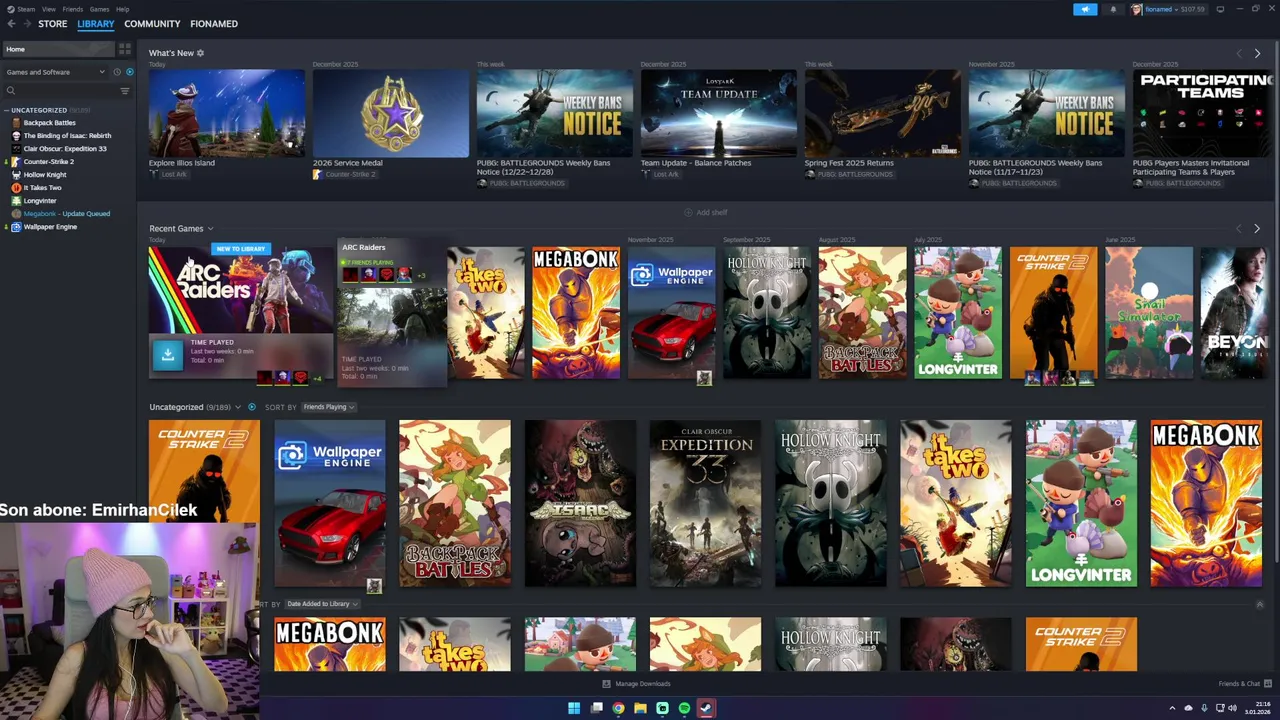Click the recent activity clock filter icon
The image size is (1280, 720).
pos(117,72)
